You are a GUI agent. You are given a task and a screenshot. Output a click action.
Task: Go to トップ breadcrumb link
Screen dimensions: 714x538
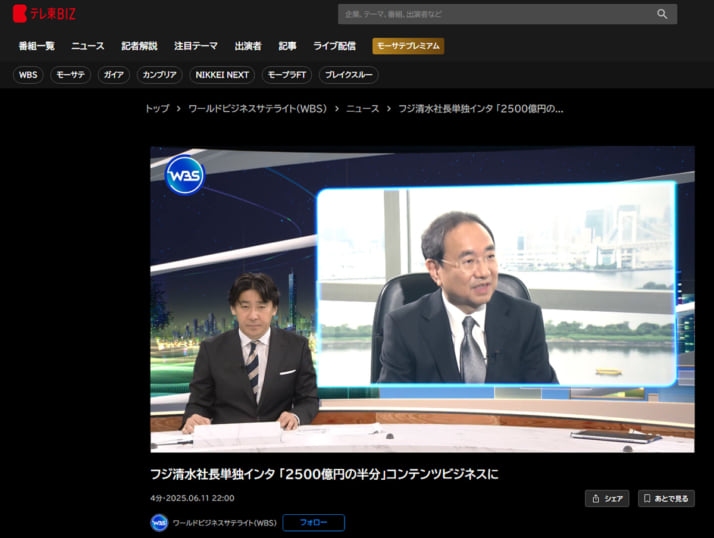157,108
